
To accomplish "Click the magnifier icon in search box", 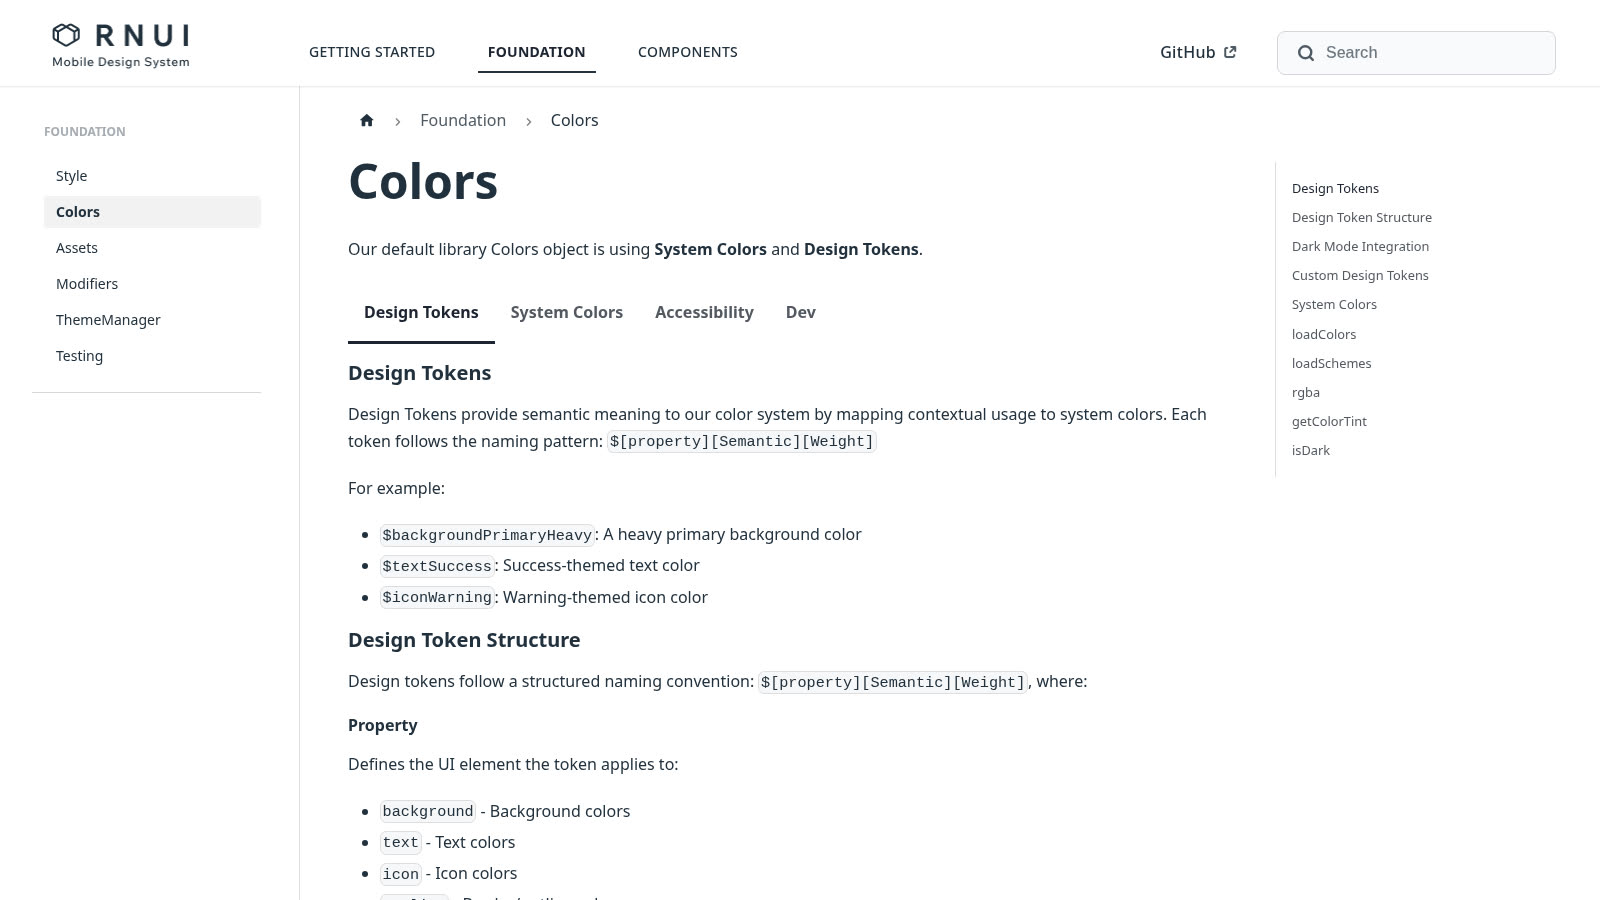I will (x=1306, y=53).
